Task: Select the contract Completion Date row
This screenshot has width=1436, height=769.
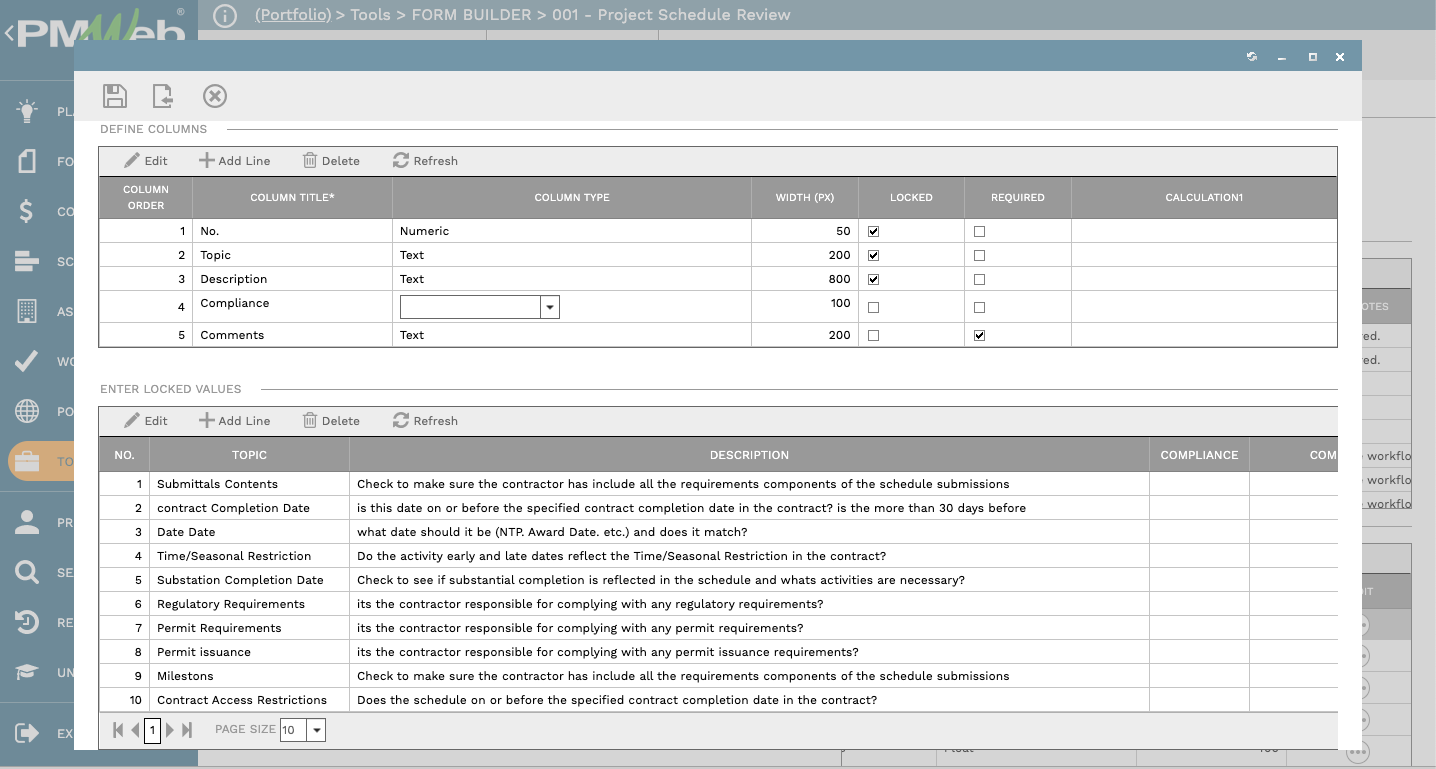Action: (718, 508)
